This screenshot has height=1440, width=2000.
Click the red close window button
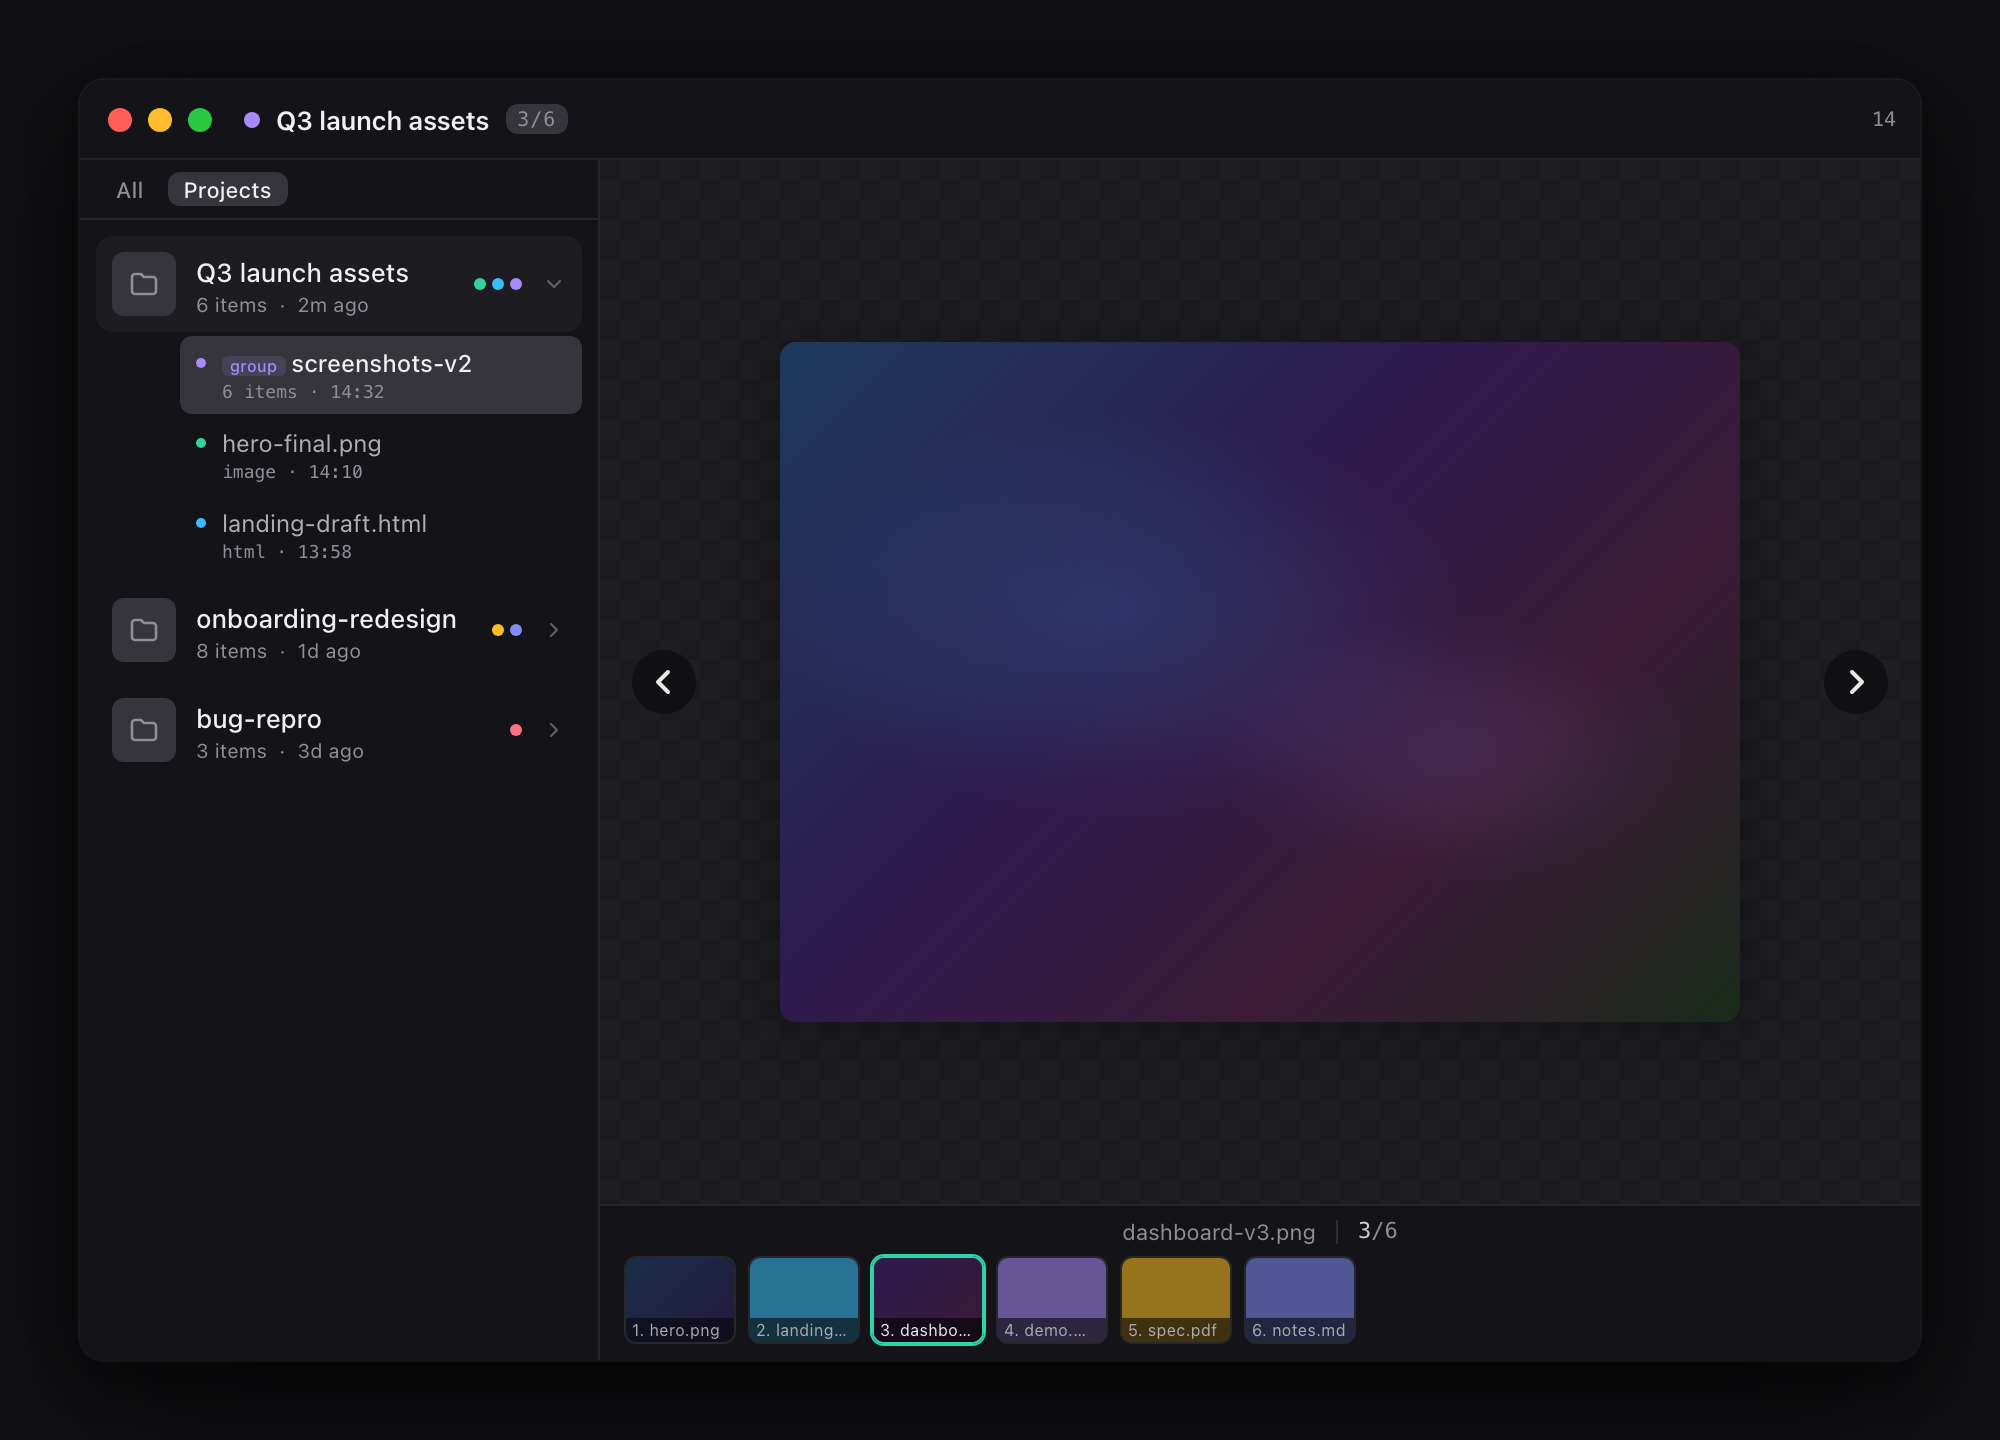120,120
